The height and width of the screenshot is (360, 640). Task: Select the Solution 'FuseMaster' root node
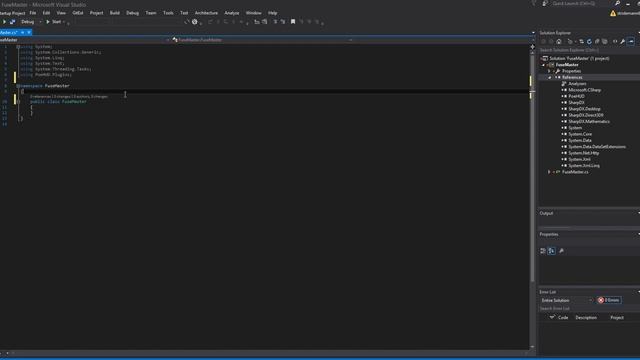click(579, 58)
